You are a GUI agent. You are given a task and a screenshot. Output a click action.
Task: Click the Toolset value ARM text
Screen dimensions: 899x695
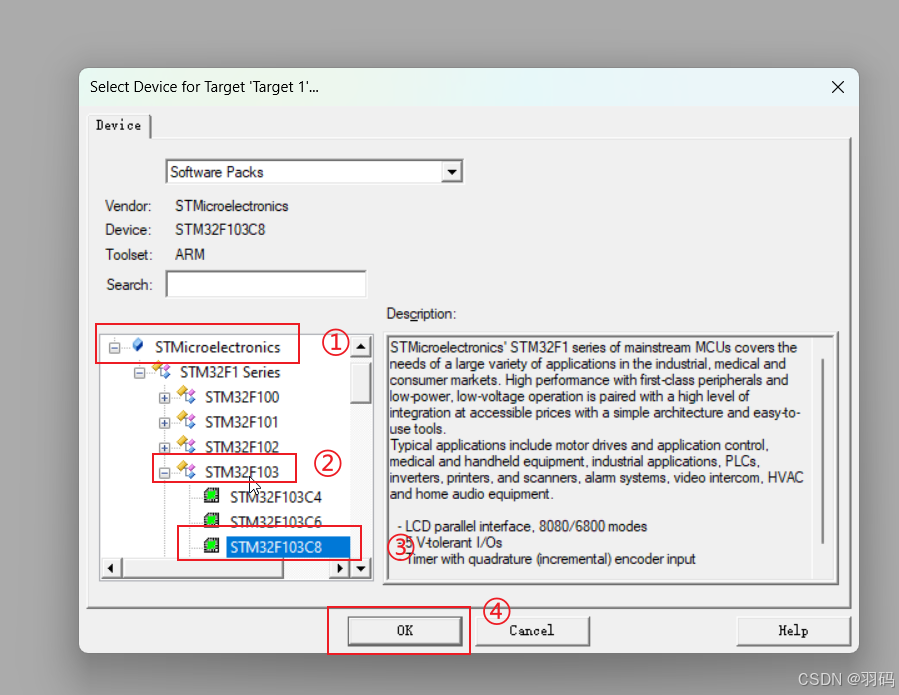coord(190,255)
